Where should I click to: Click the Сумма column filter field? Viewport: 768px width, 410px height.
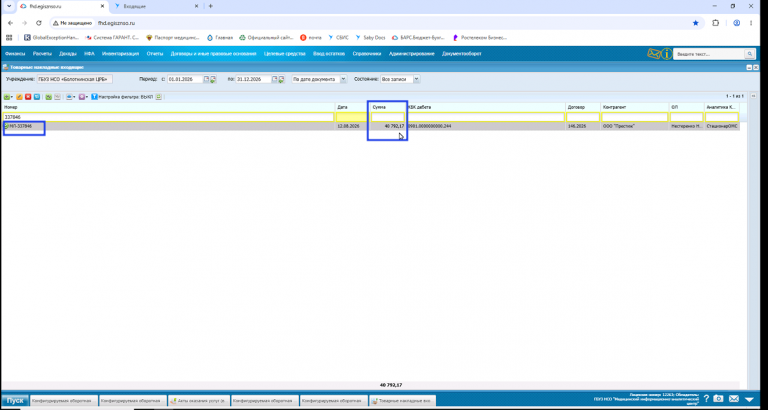[x=387, y=118]
